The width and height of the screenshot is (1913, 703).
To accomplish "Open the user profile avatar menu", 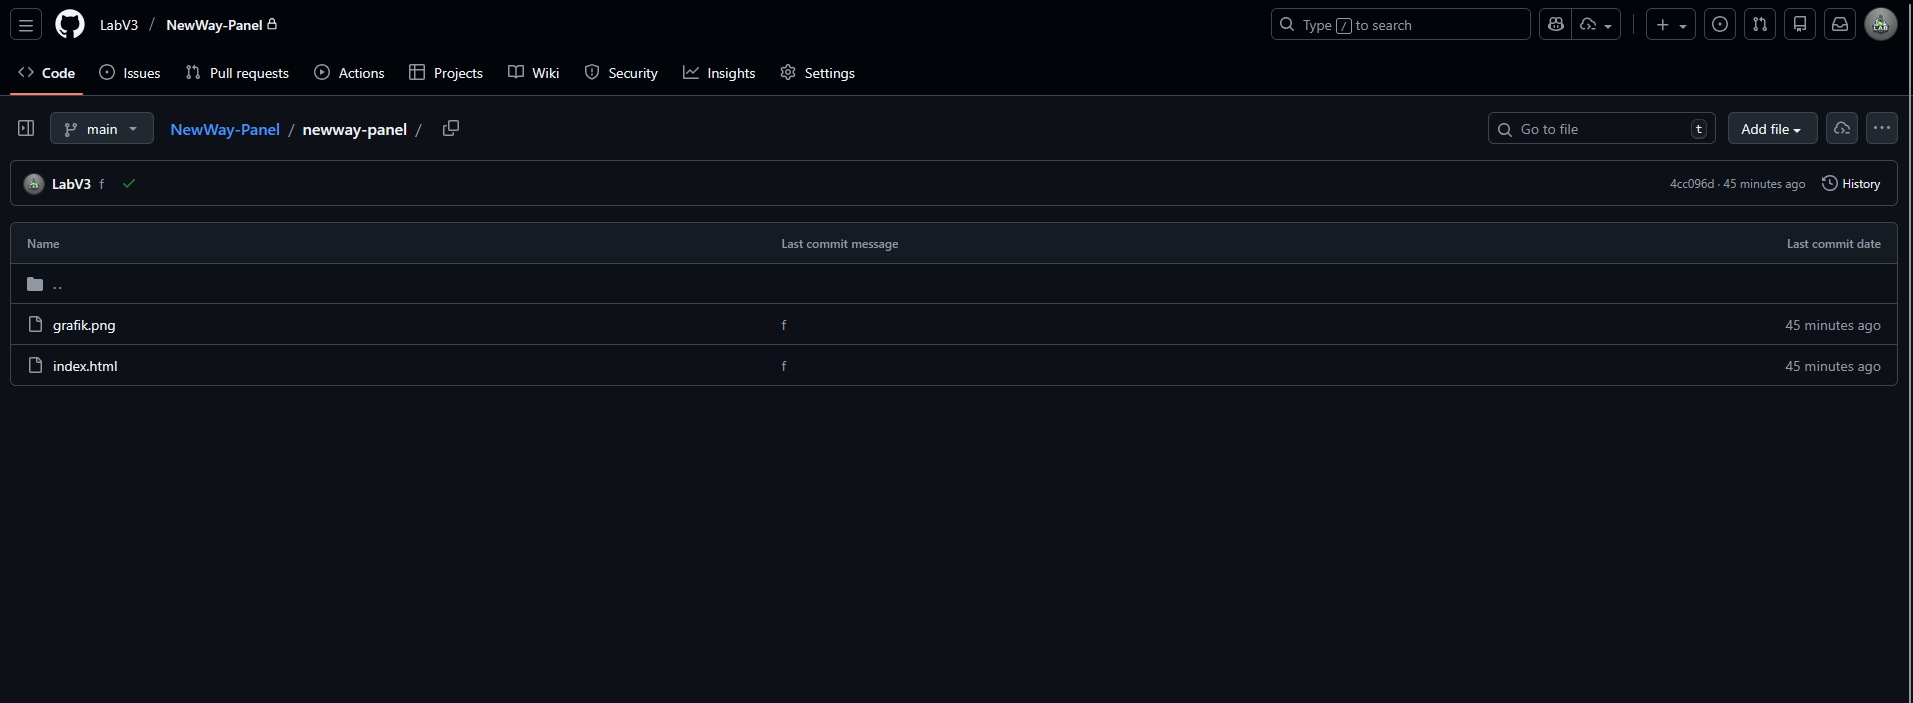I will pos(1881,25).
